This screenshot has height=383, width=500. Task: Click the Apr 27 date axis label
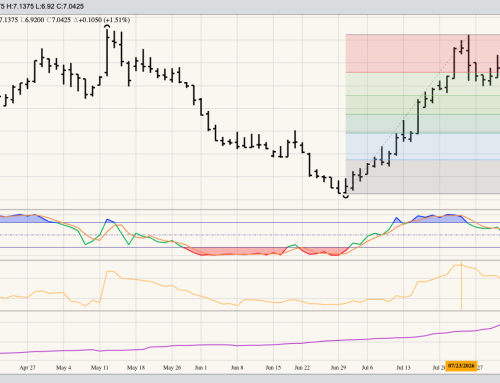click(x=27, y=368)
